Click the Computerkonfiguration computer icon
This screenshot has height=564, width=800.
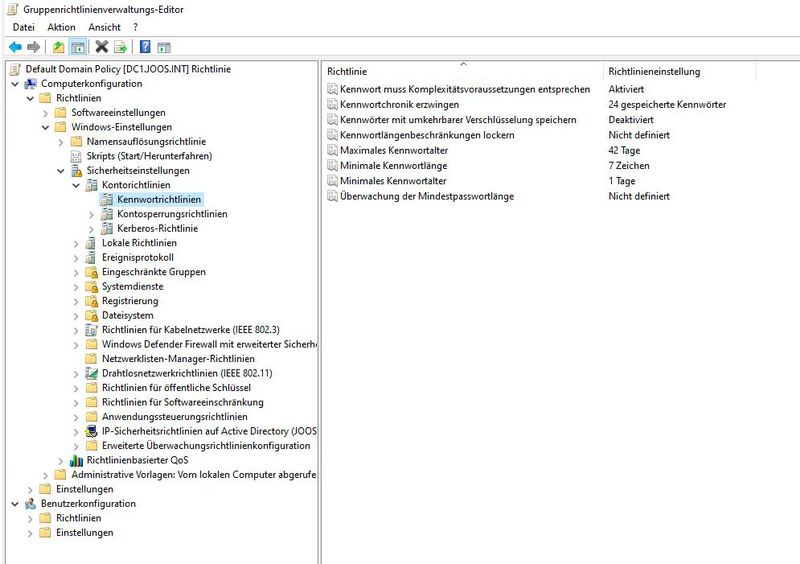coord(31,84)
